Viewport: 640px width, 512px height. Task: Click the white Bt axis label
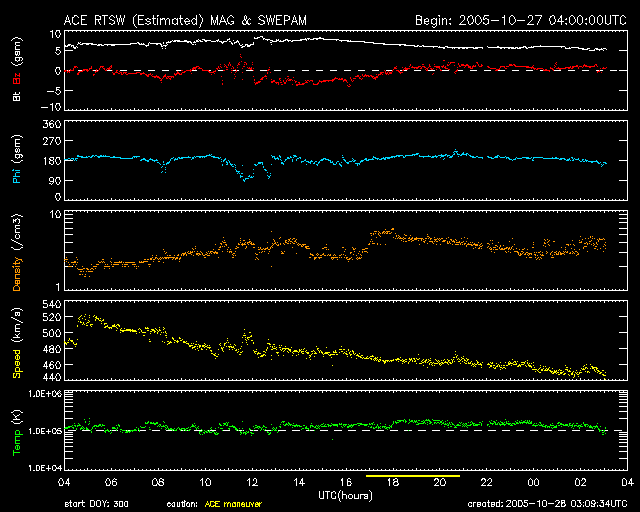pos(17,95)
